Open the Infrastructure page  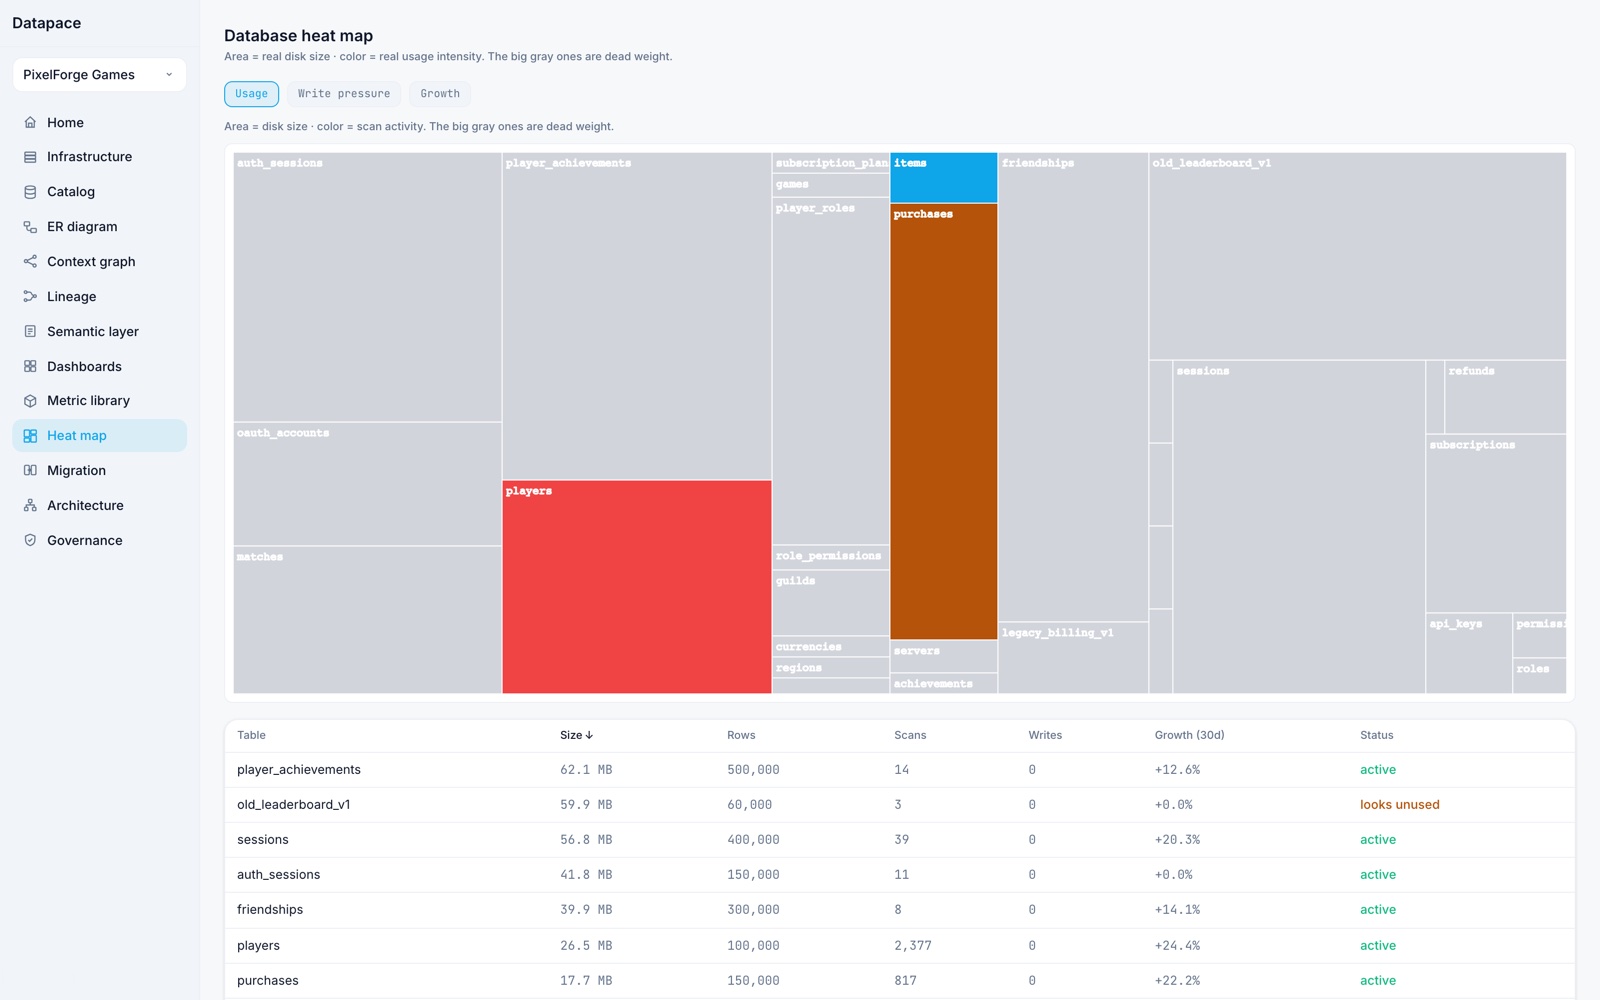99,157
